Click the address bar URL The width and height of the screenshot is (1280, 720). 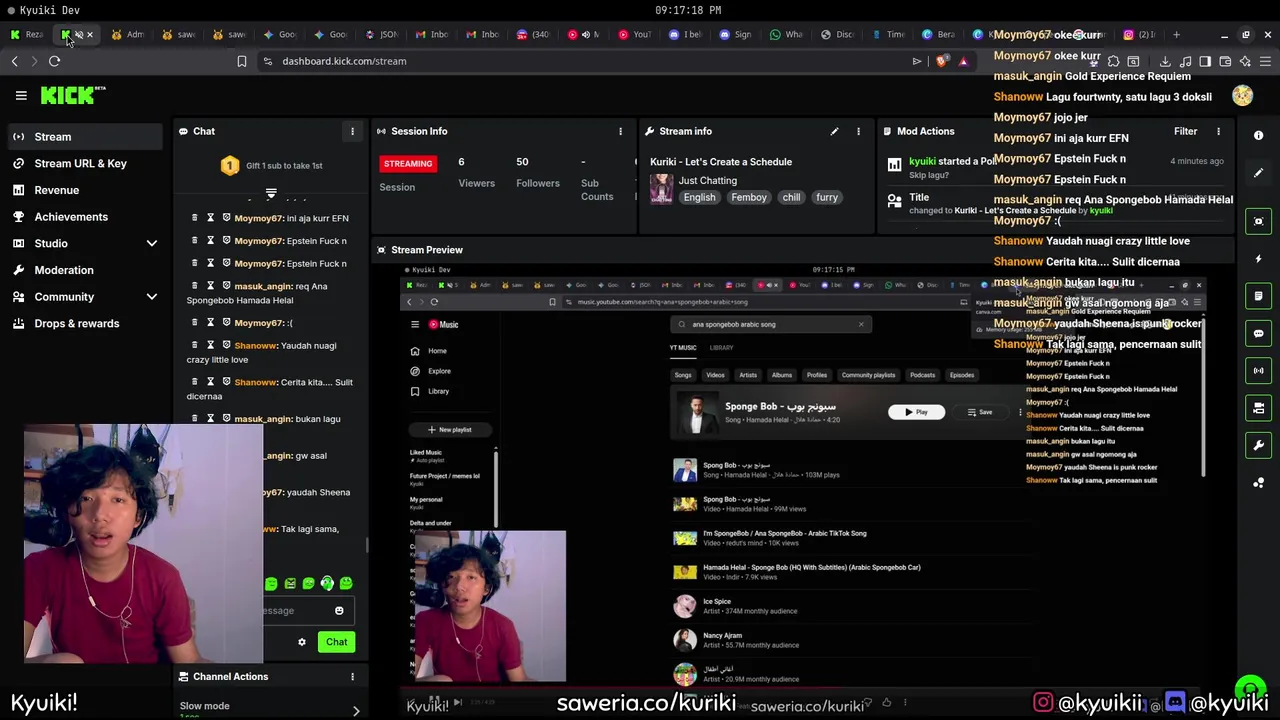point(344,61)
